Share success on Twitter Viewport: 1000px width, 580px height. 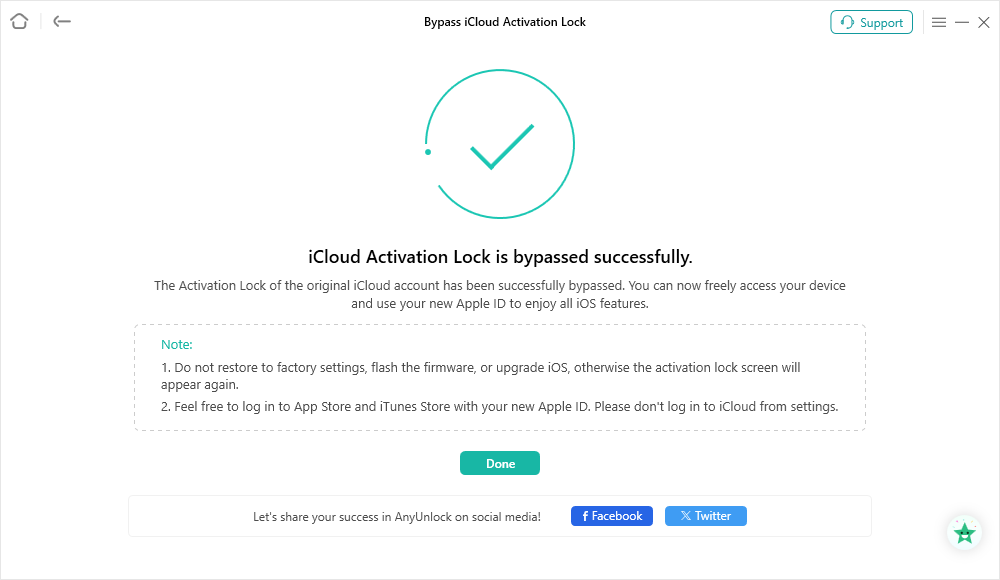pos(705,516)
